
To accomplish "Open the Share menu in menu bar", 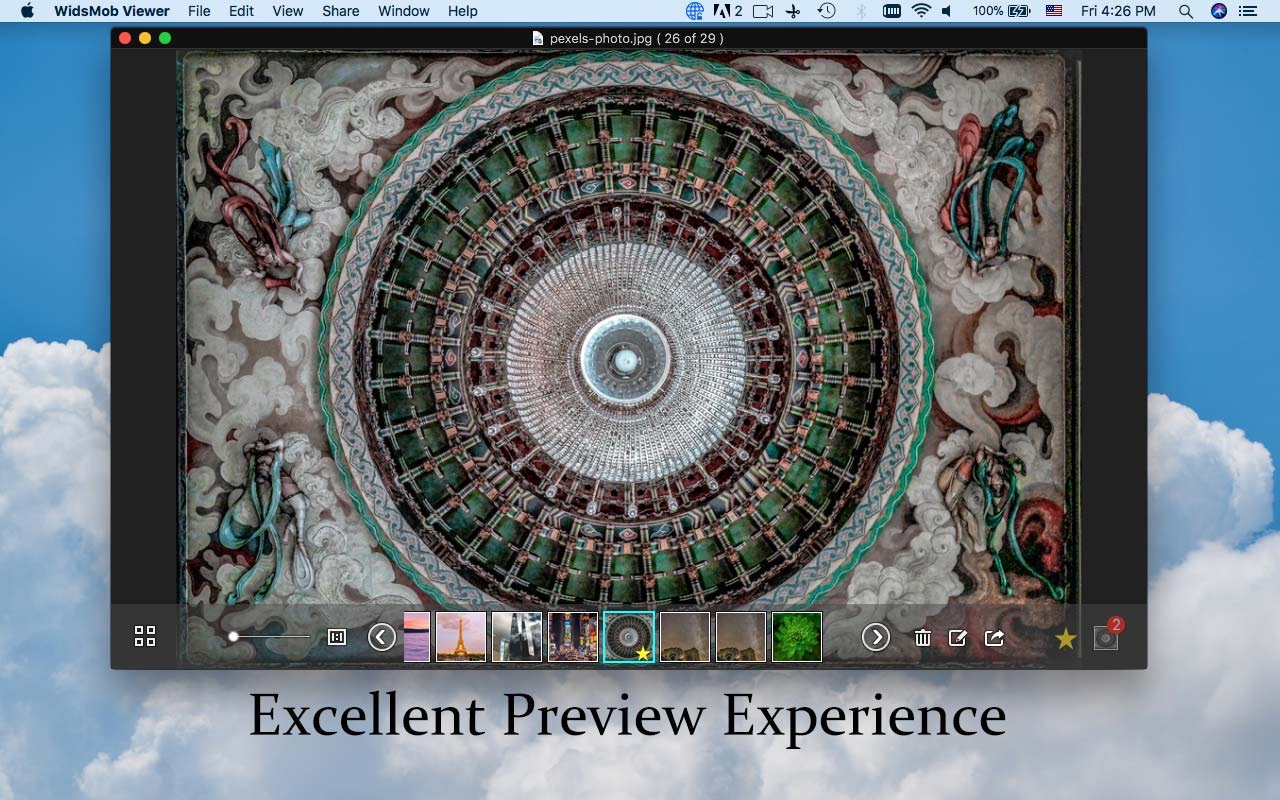I will coord(340,11).
